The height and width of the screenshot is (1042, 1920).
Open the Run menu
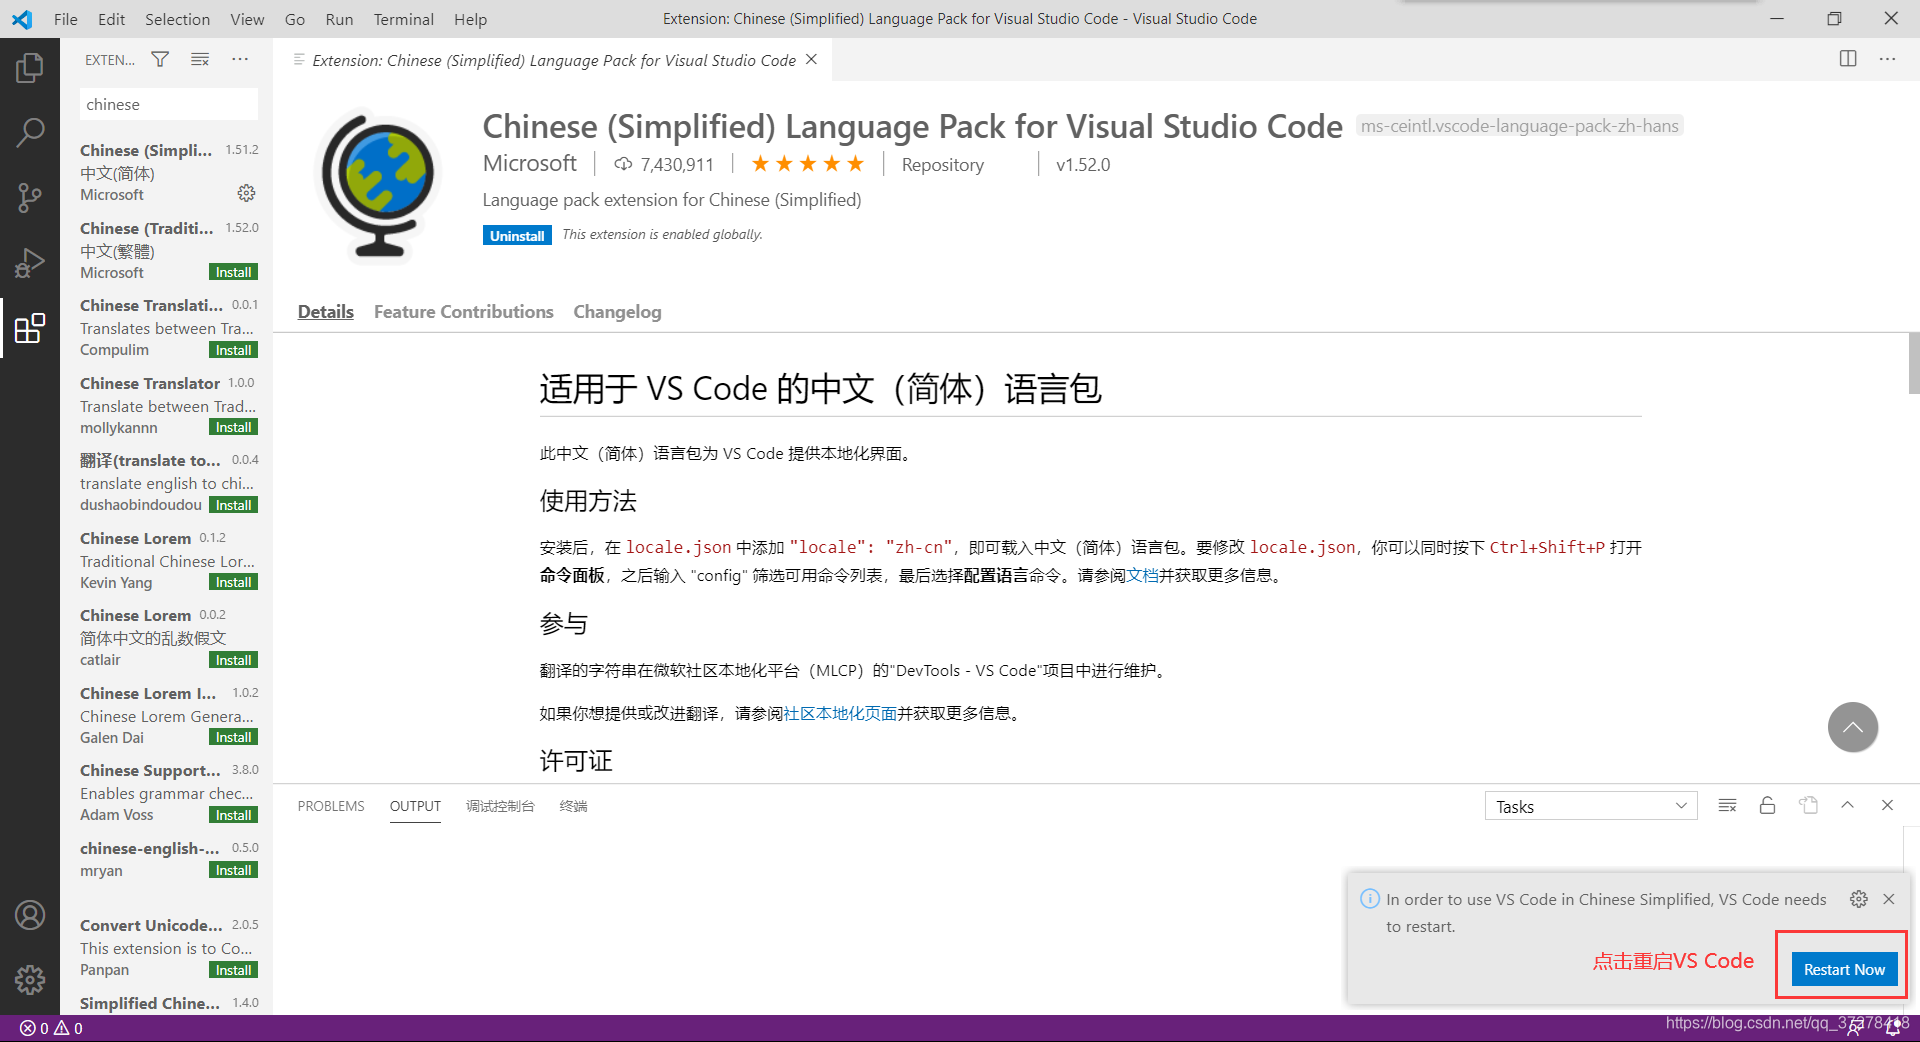[339, 19]
